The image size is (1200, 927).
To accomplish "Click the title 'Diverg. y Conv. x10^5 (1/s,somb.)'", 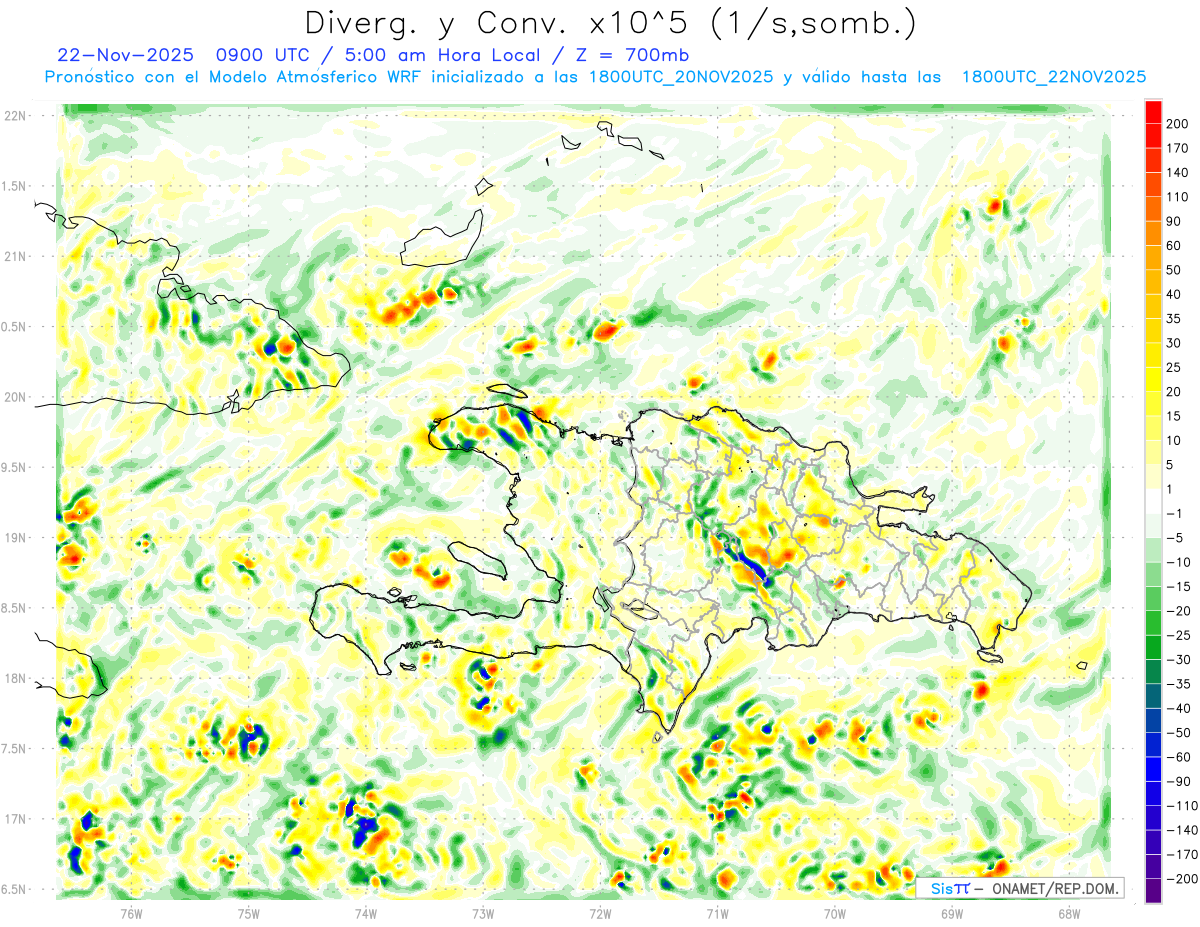I will [610, 23].
